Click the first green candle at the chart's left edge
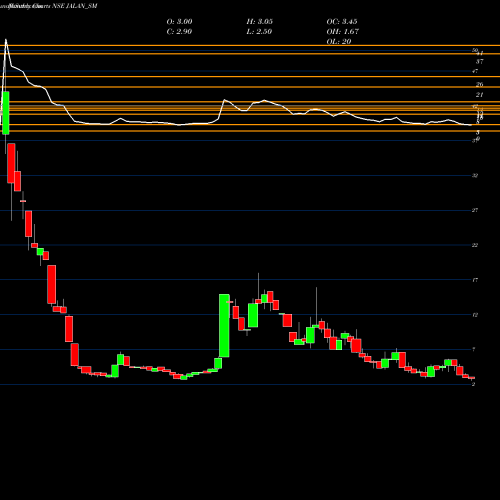 (6, 113)
